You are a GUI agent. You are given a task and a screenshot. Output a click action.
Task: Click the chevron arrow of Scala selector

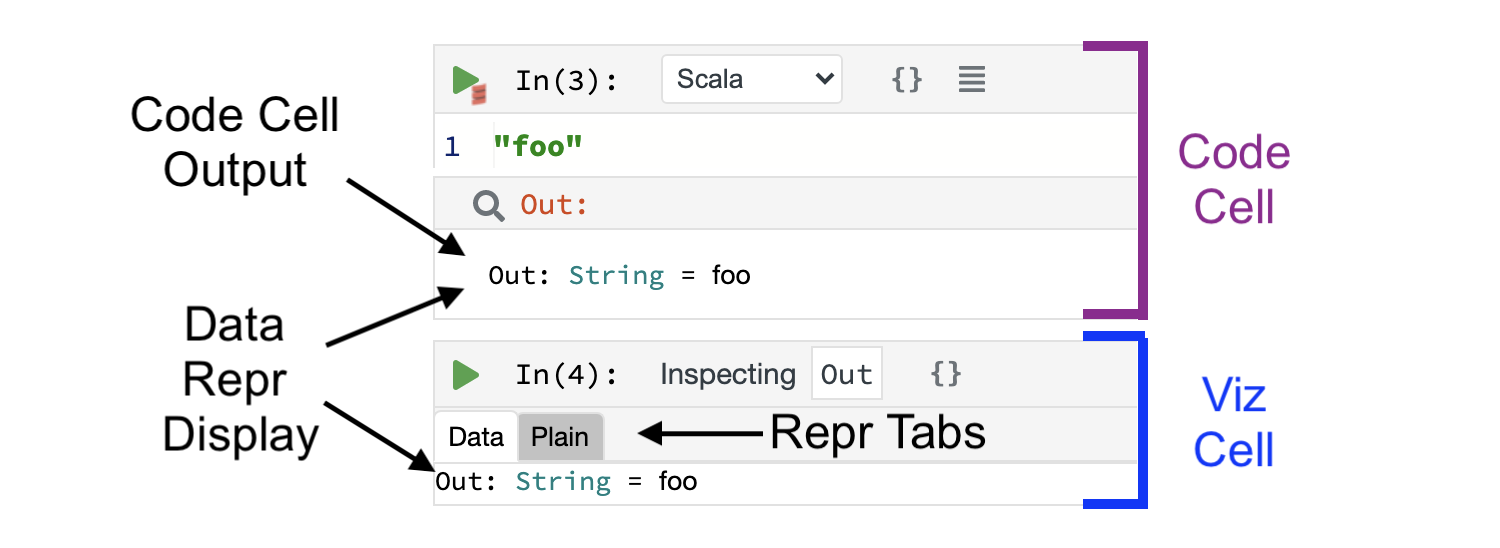tap(824, 79)
